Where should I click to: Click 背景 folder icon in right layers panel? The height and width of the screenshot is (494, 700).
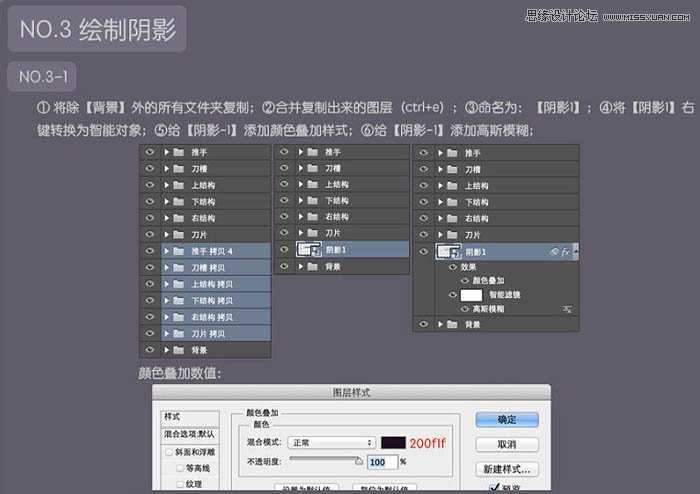[452, 324]
